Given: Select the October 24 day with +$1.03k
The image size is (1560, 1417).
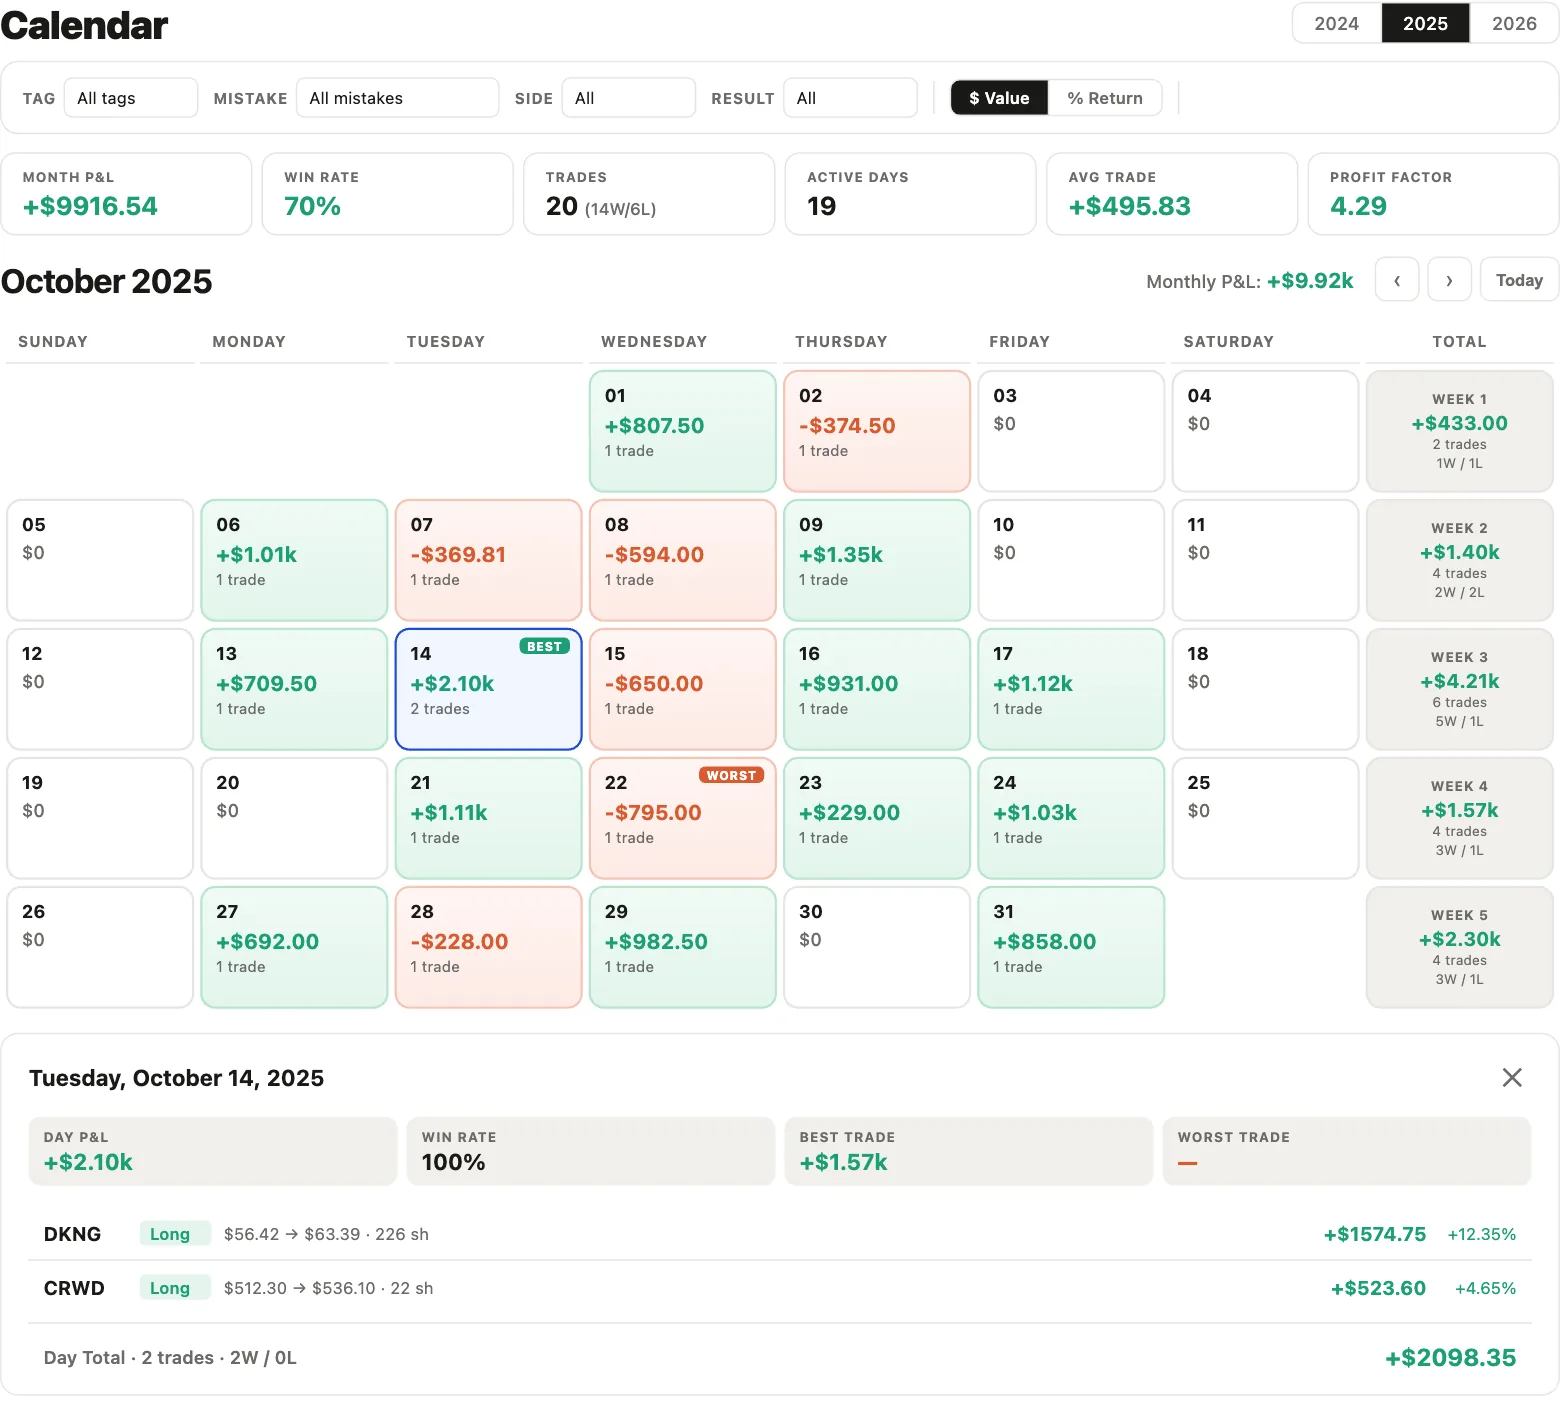Looking at the screenshot, I should [x=1071, y=818].
